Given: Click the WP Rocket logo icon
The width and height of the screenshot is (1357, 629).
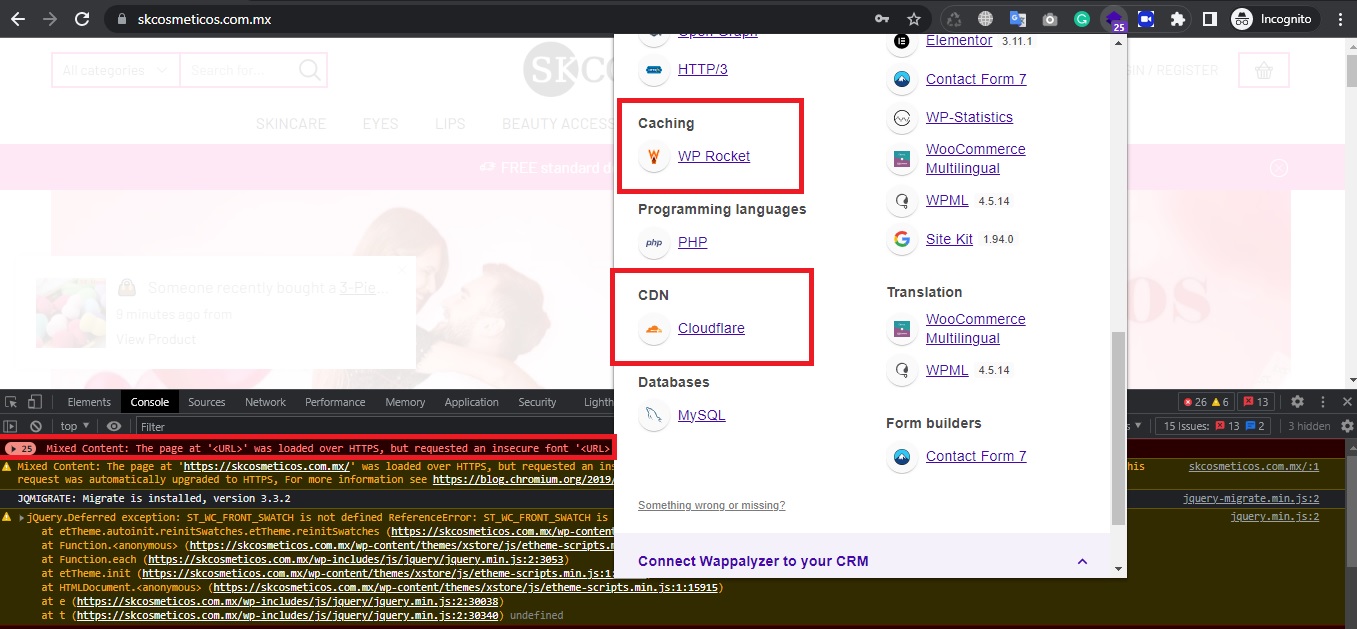Looking at the screenshot, I should pos(653,157).
